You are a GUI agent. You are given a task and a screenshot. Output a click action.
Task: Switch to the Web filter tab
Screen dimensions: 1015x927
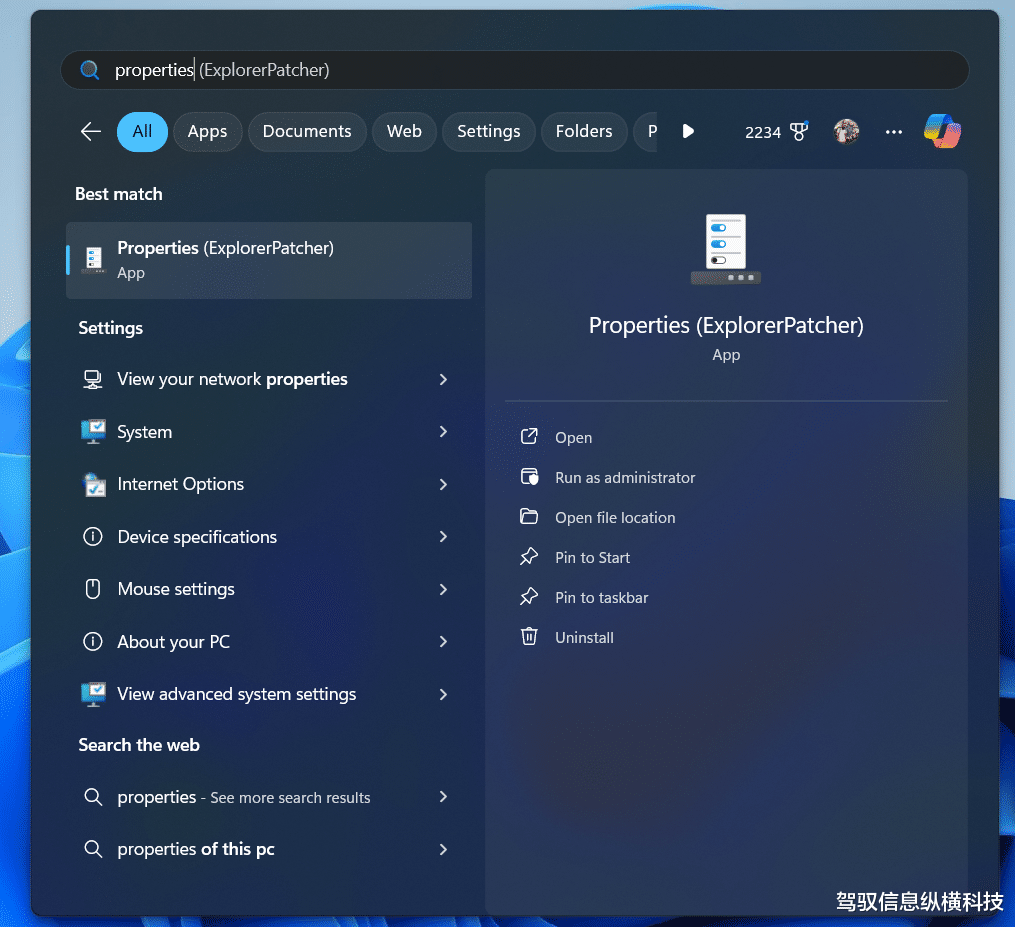[404, 132]
